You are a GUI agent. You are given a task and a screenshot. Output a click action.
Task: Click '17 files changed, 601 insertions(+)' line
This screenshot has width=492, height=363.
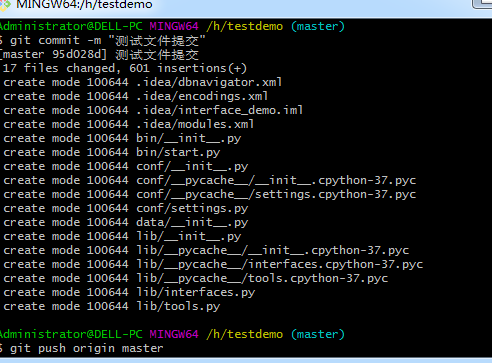125,69
